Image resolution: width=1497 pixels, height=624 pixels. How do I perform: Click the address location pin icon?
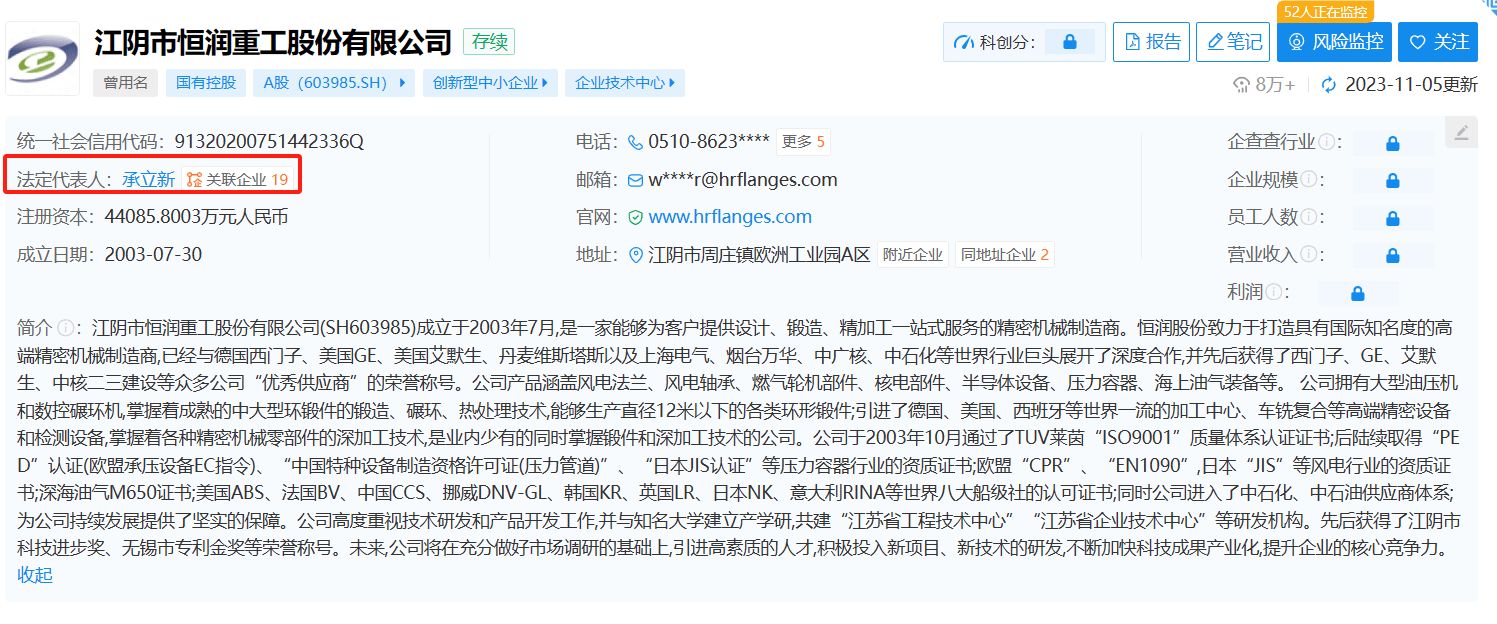pos(635,255)
